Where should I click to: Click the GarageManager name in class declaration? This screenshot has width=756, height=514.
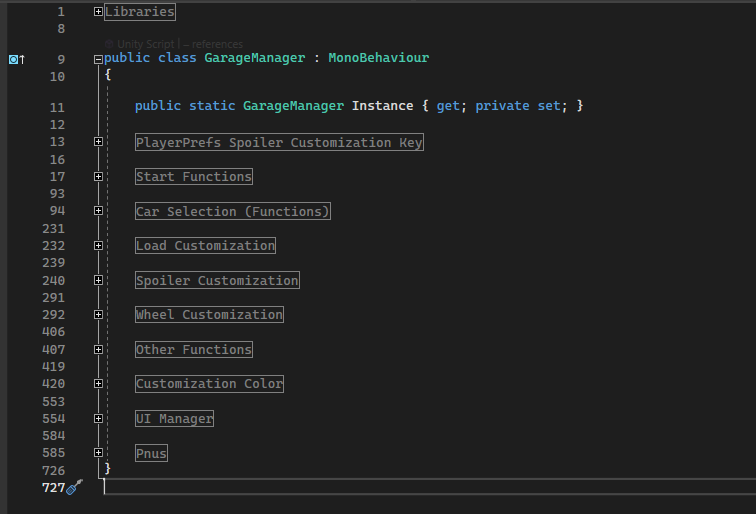click(x=254, y=58)
